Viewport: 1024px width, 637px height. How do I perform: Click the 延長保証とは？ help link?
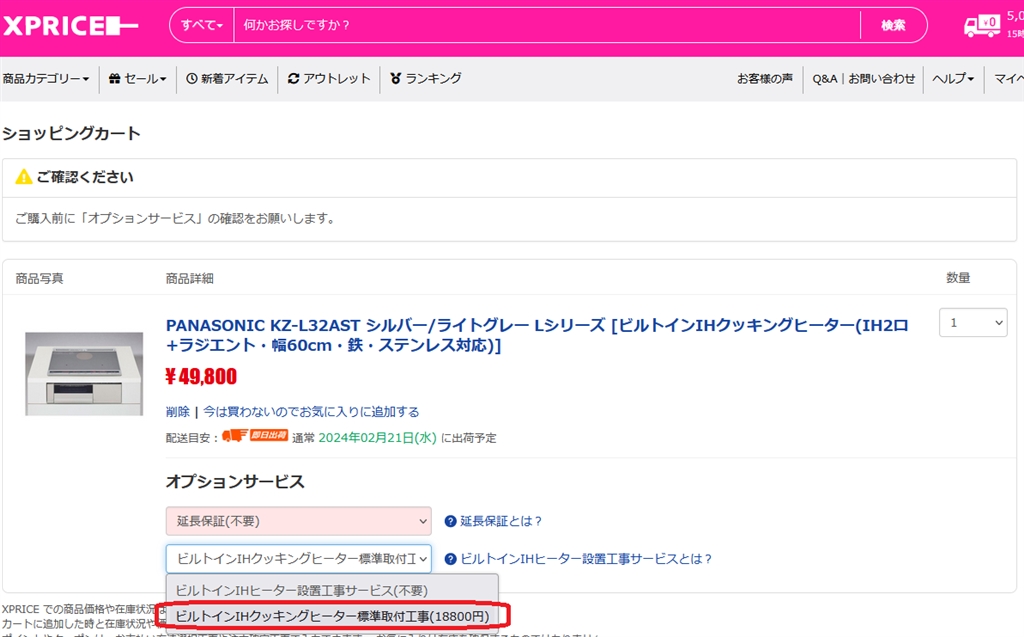(x=502, y=521)
